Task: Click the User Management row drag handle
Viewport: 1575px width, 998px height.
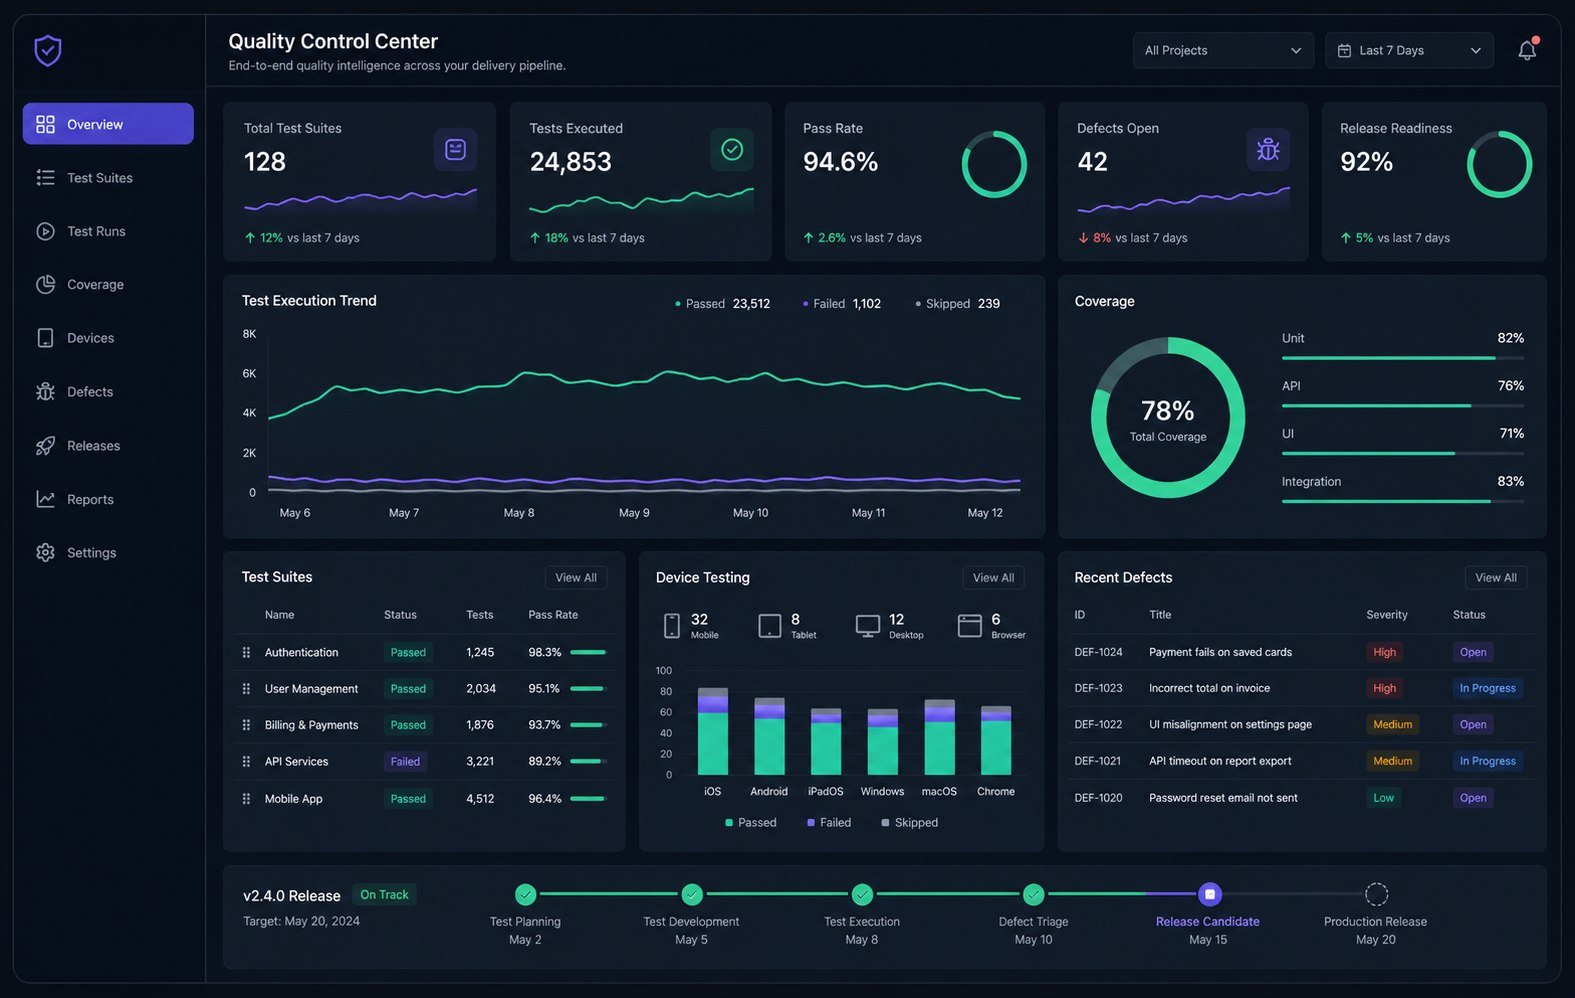Action: tap(246, 689)
